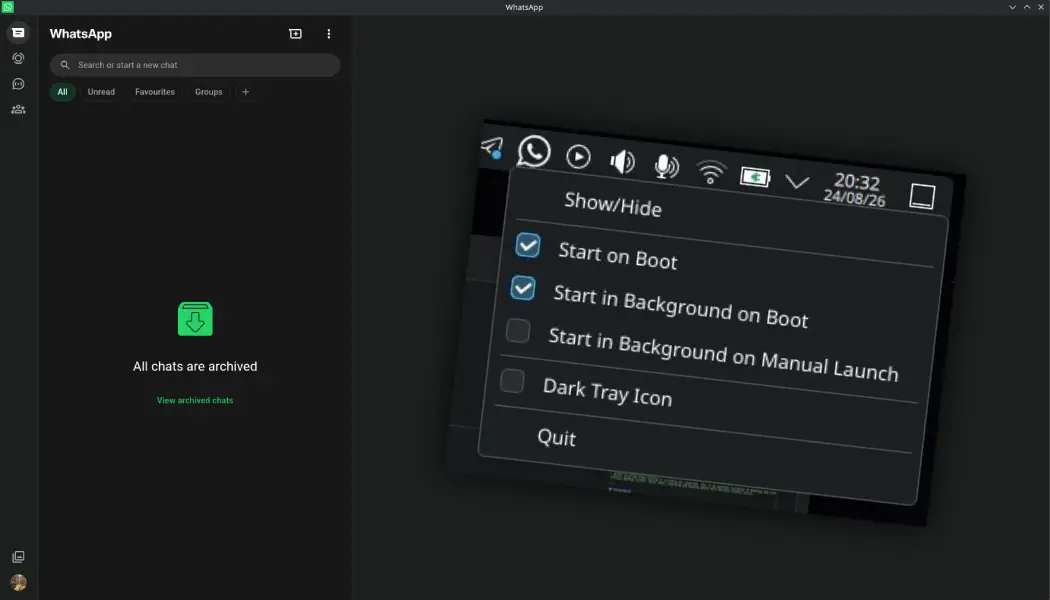Toggle Start in Background on Boot checkbox
Viewport: 1050px width, 600px height.
click(522, 288)
